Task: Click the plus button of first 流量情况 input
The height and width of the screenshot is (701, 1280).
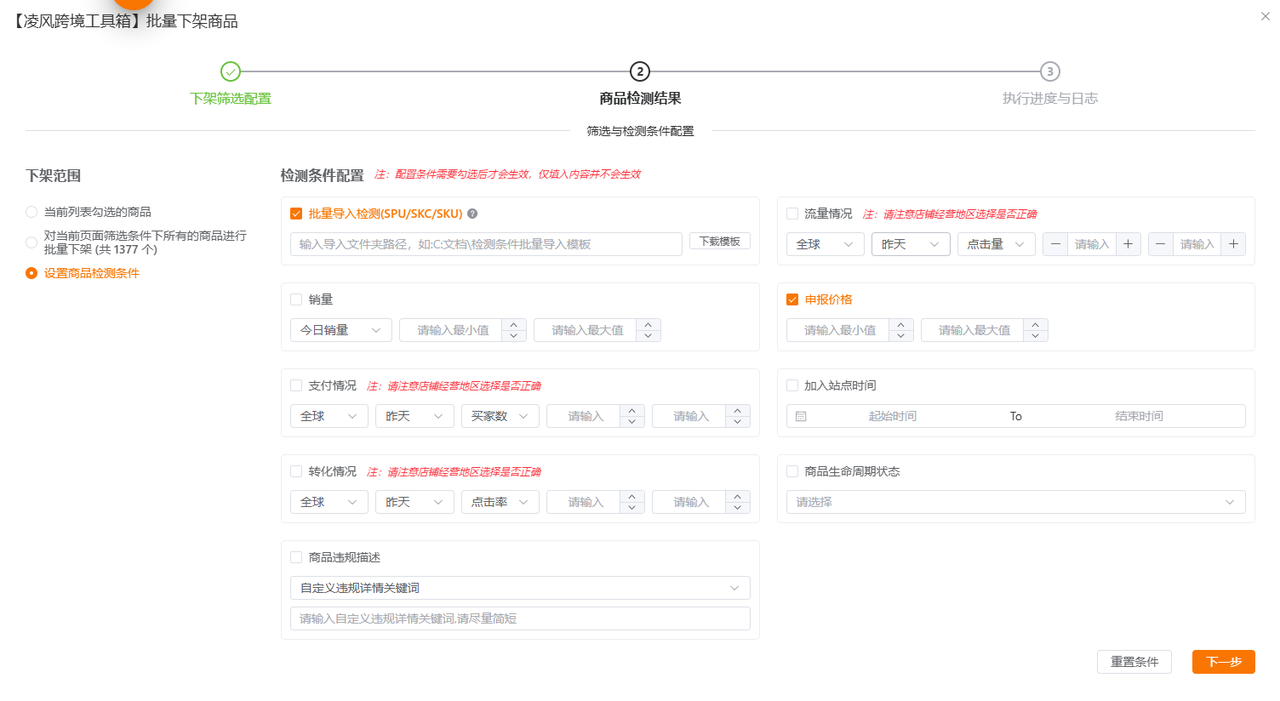Action: (x=1129, y=244)
